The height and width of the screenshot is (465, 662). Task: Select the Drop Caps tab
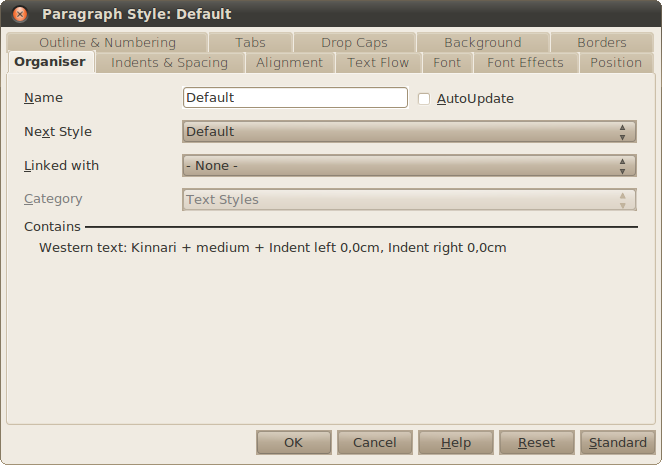click(354, 42)
